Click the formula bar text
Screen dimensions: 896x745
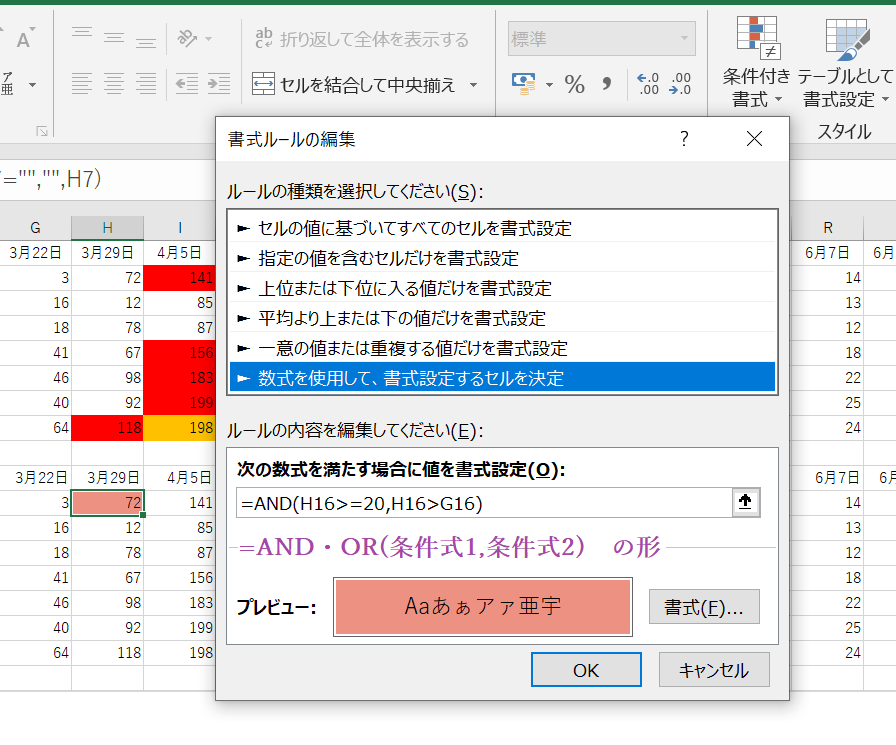[x=51, y=179]
